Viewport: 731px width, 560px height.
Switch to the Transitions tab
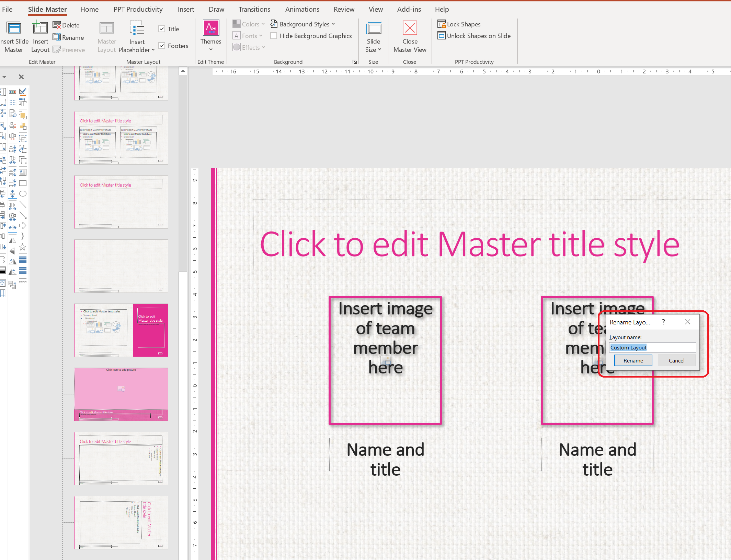(254, 9)
